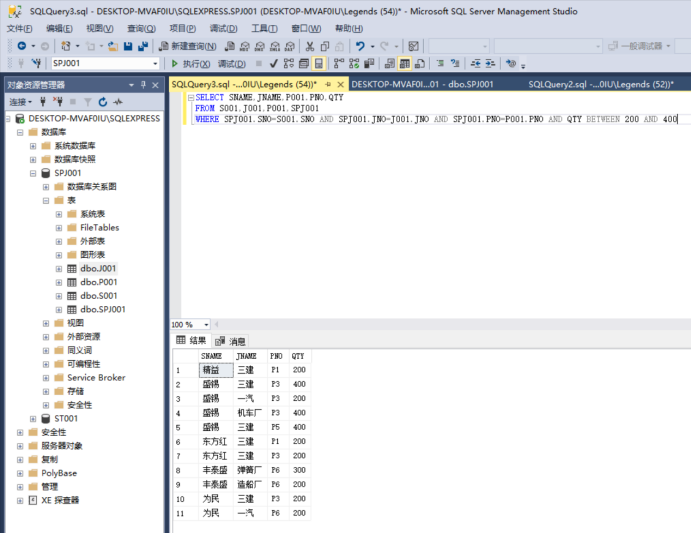692x533 pixels.
Task: Select Results to File icon
Action: tap(420, 64)
